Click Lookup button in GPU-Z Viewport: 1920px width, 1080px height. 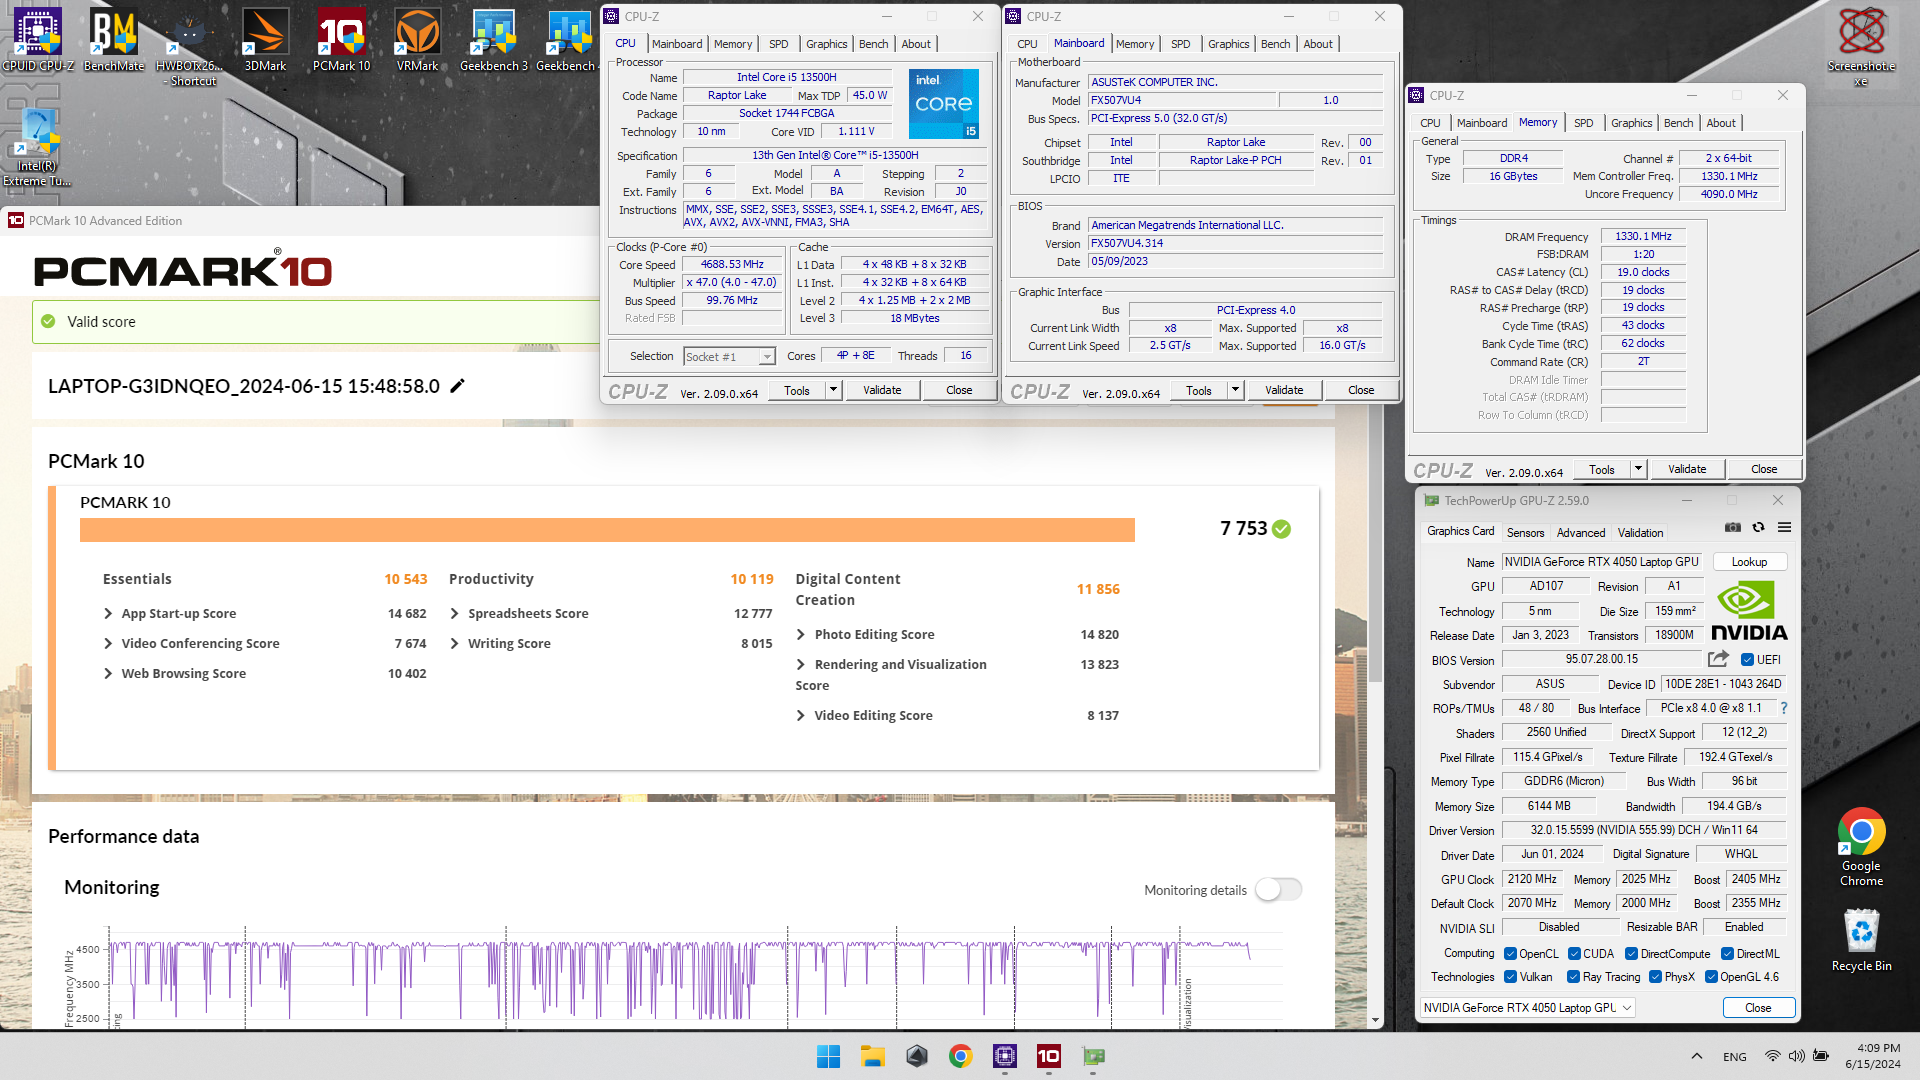(x=1749, y=562)
